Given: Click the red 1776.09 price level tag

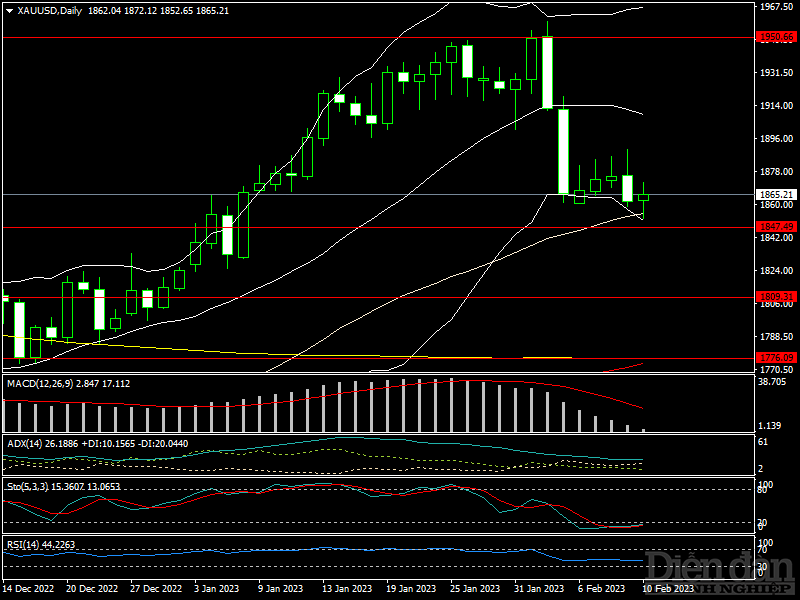Looking at the screenshot, I should [776, 357].
